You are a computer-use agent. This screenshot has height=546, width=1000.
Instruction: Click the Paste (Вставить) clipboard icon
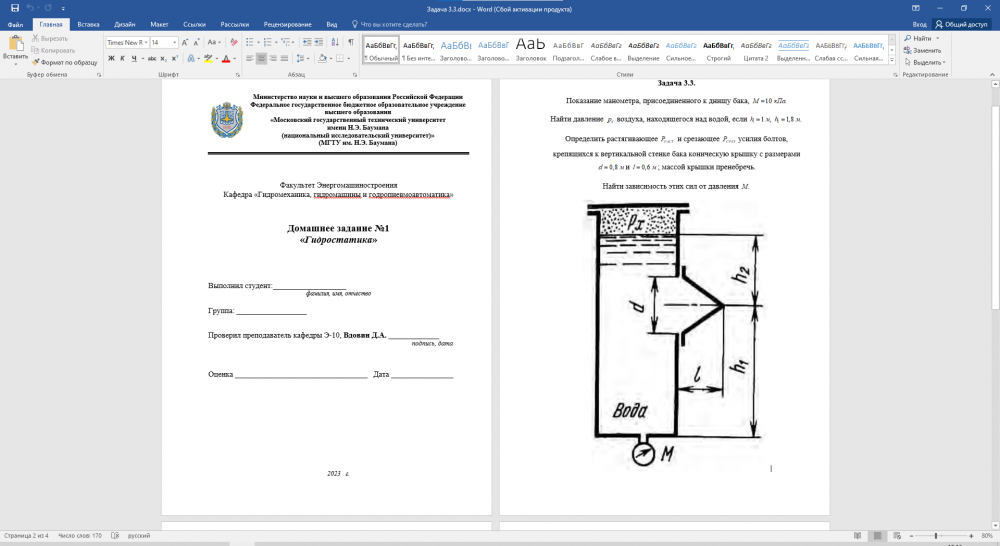[15, 43]
